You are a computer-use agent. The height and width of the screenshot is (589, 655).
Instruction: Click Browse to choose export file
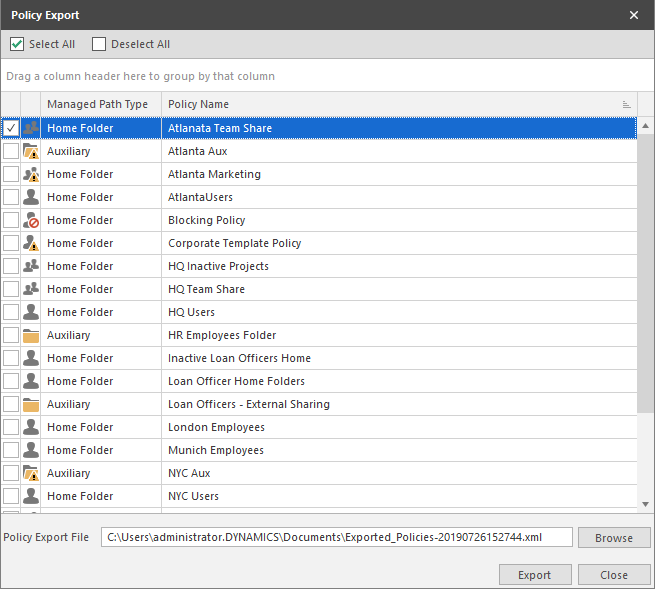point(613,538)
